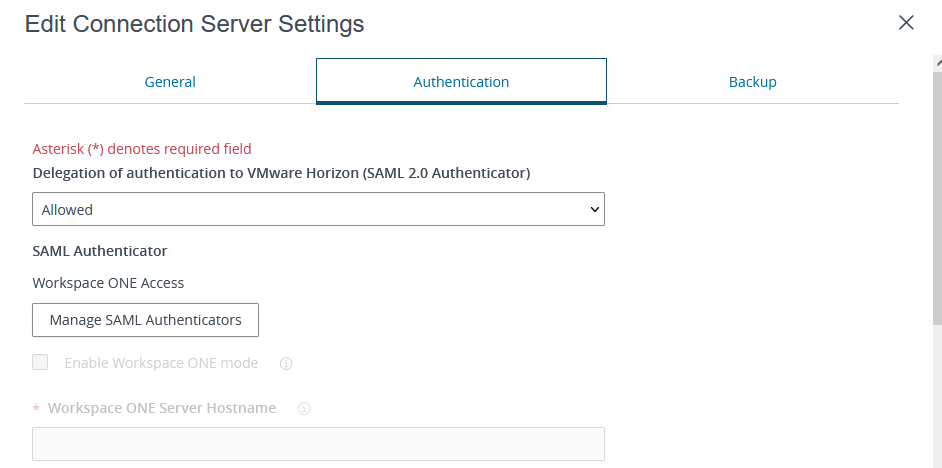The image size is (942, 468).
Task: Focus the Workspace ONE Server Hostname field
Action: [x=318, y=444]
